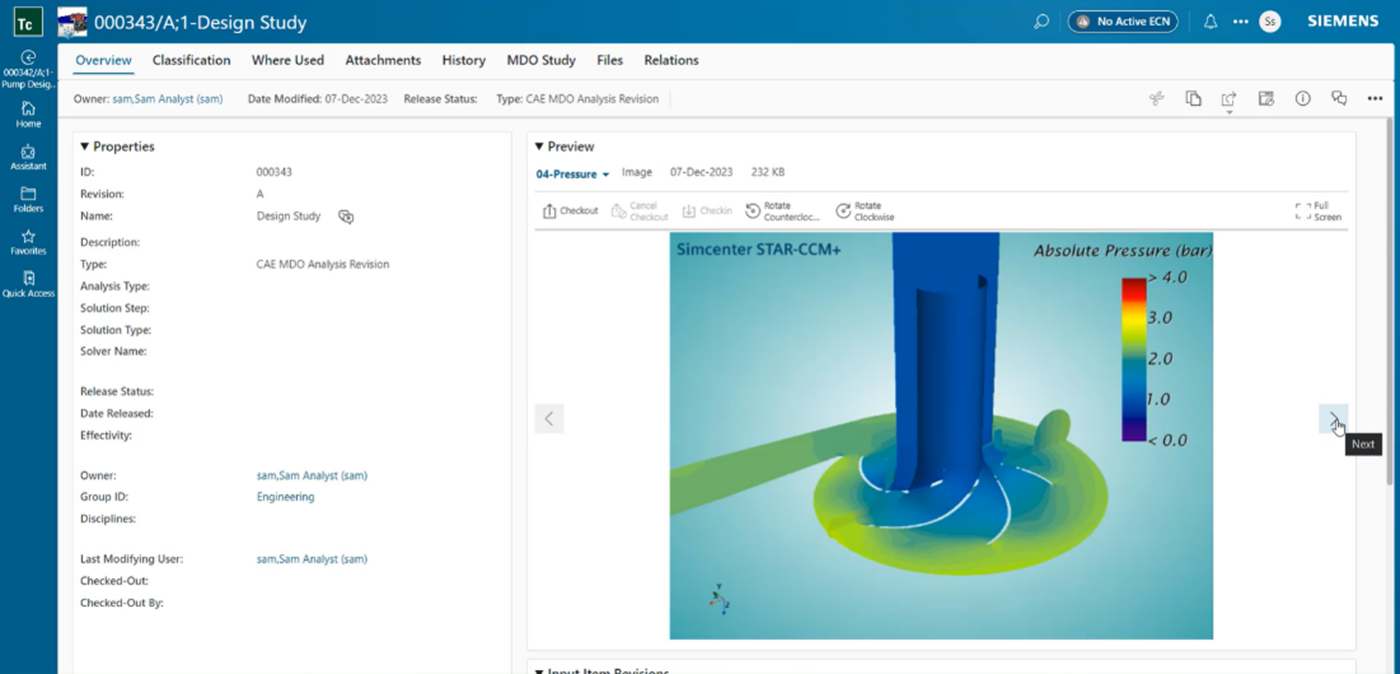Click the object information icon
The height and width of the screenshot is (674, 1400).
1302,98
